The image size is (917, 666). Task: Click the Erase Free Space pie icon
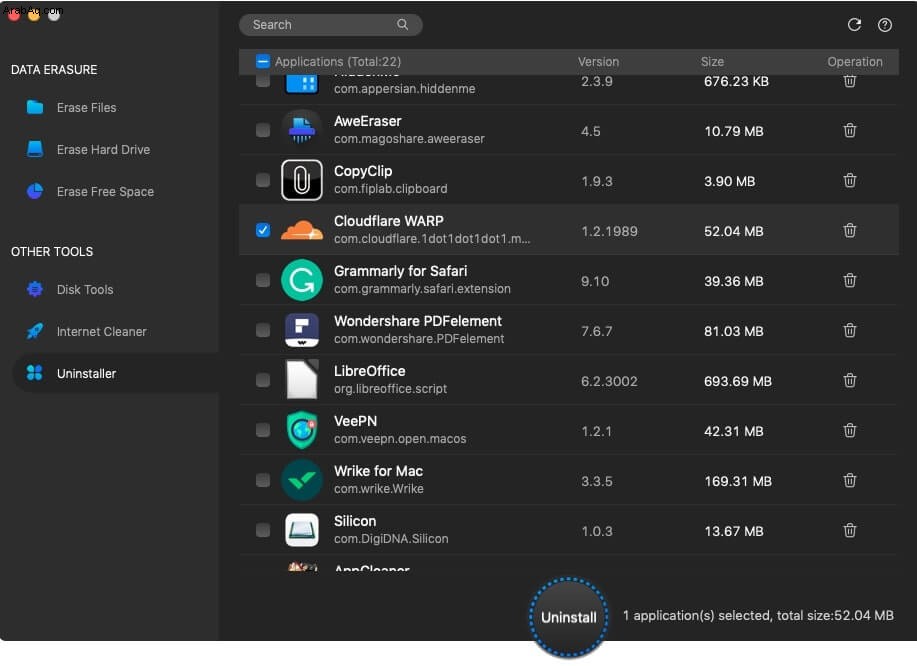[x=35, y=191]
